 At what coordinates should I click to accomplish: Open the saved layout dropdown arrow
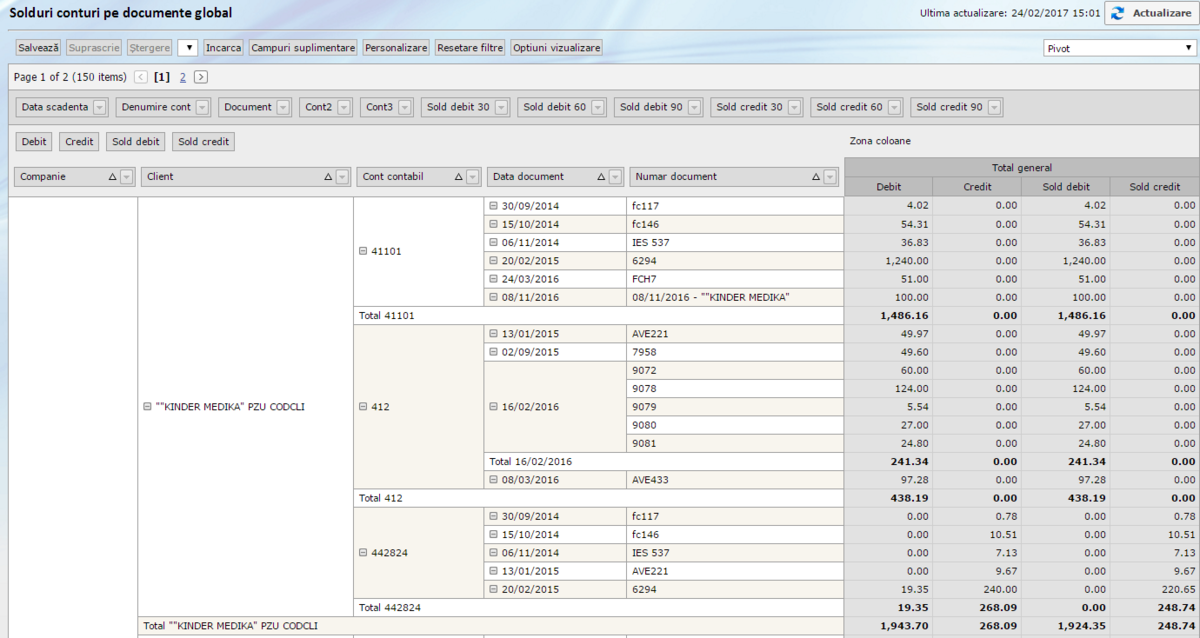188,48
